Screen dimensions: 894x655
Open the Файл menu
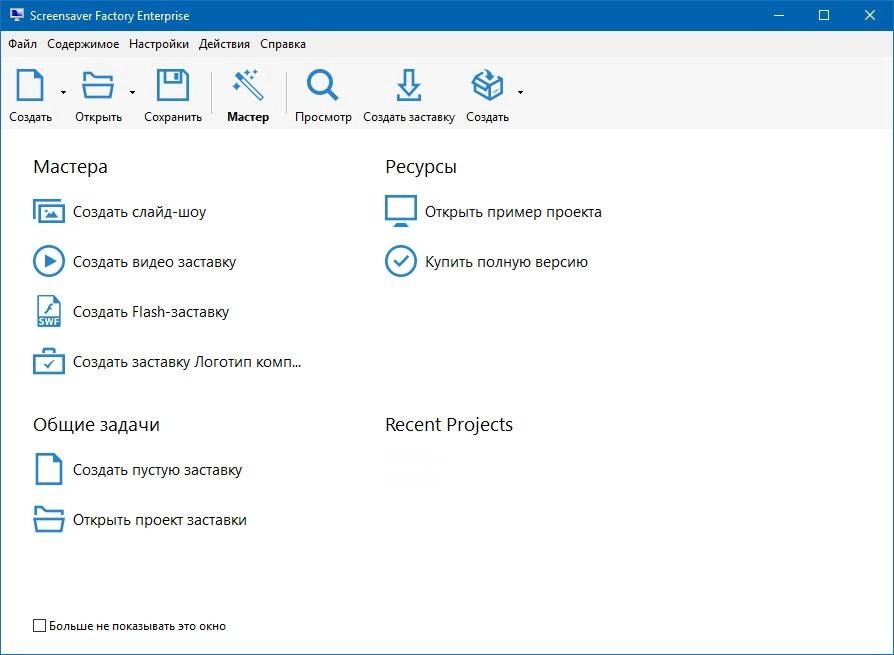[x=22, y=44]
